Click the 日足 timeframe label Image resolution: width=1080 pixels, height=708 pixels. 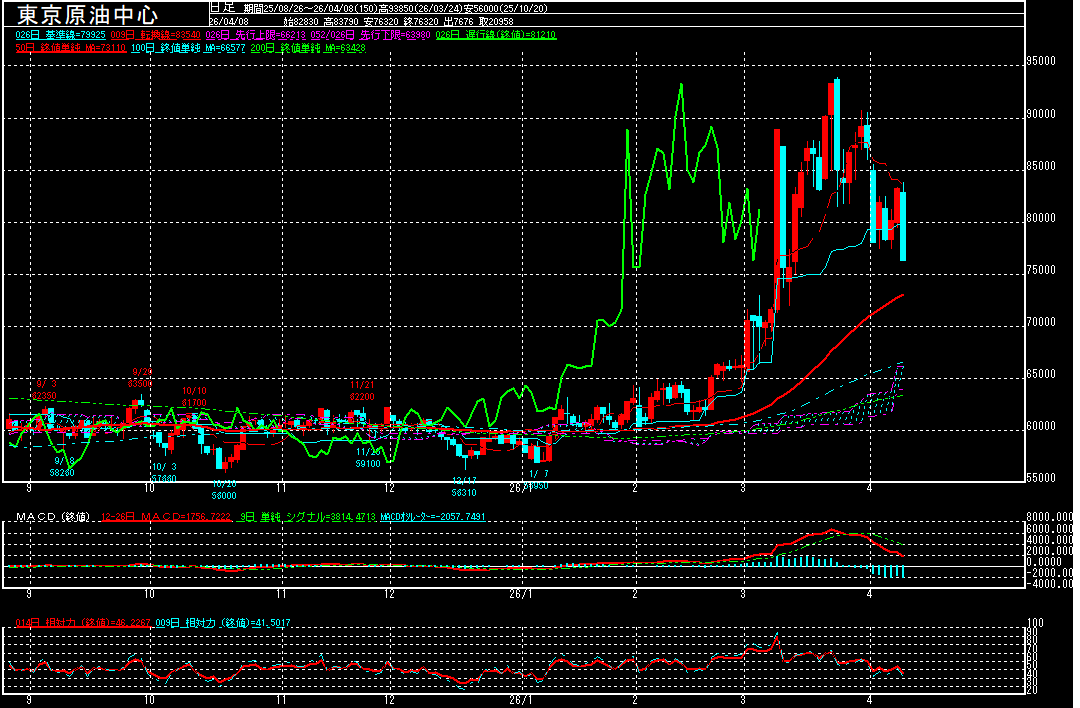[220, 7]
